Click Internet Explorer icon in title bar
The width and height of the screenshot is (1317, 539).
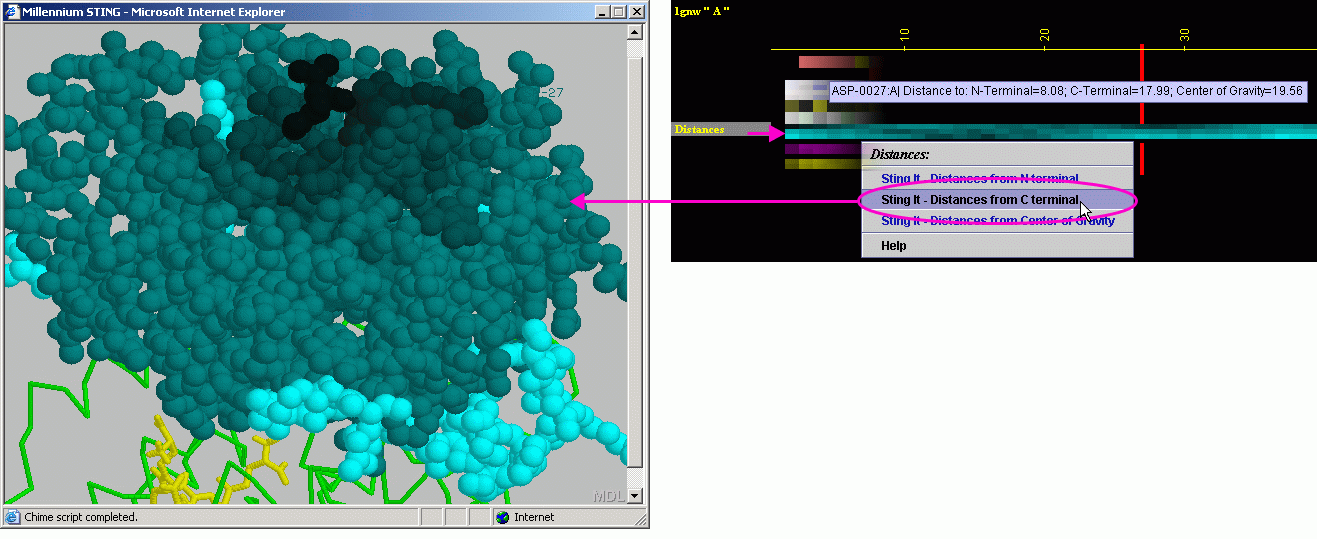coord(13,12)
